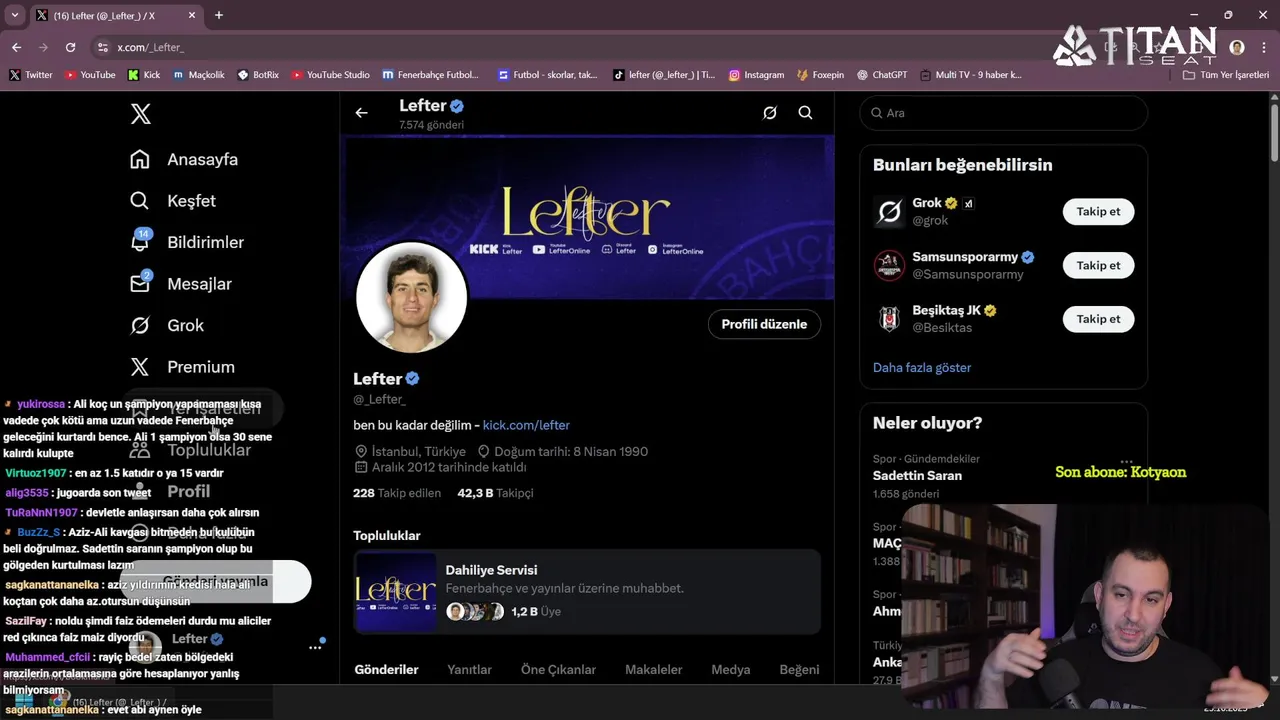Reload the page with the refresh icon
The image size is (1280, 720).
tap(70, 47)
